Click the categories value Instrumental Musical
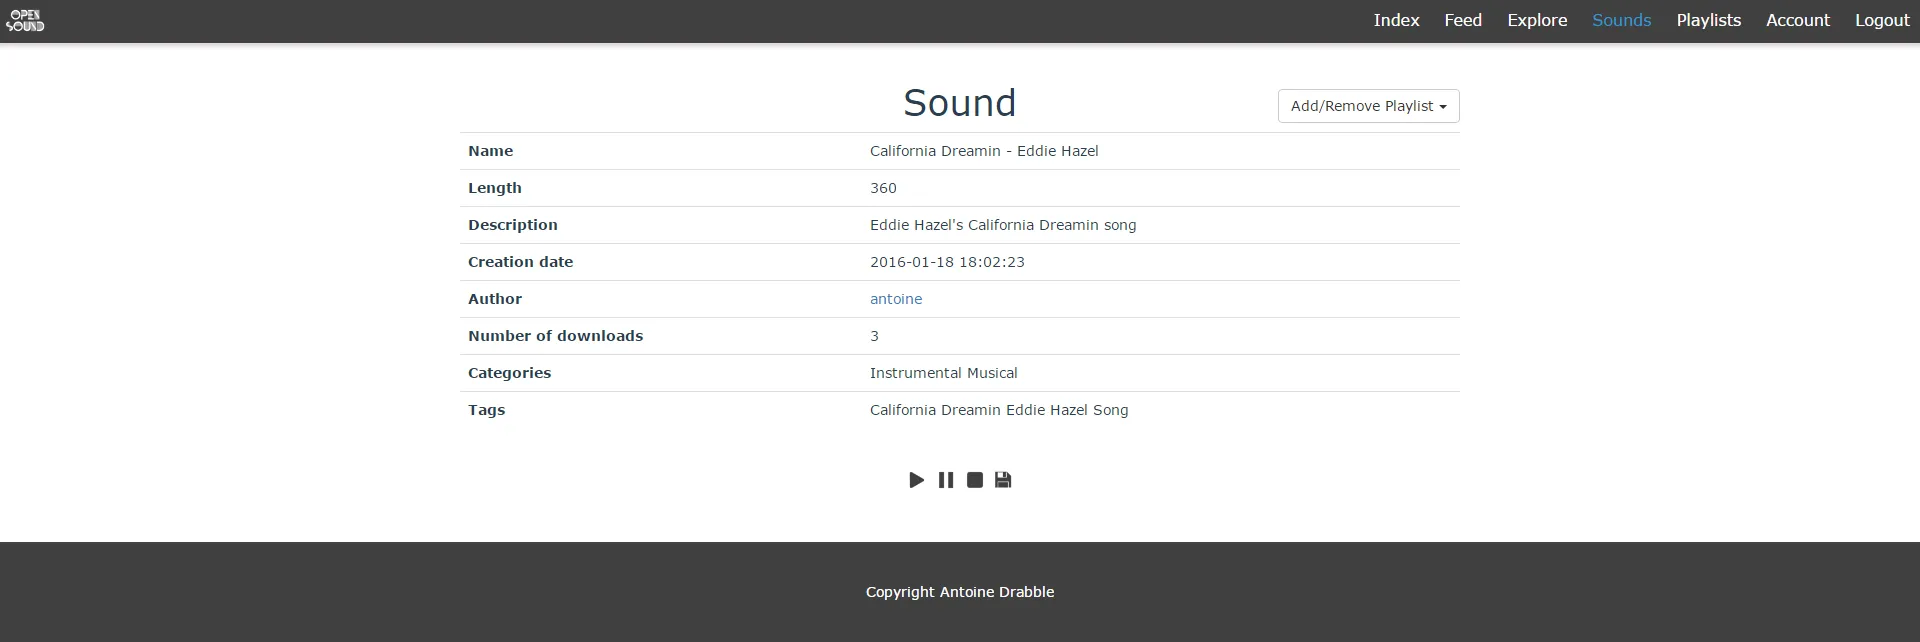 pyautogui.click(x=943, y=373)
